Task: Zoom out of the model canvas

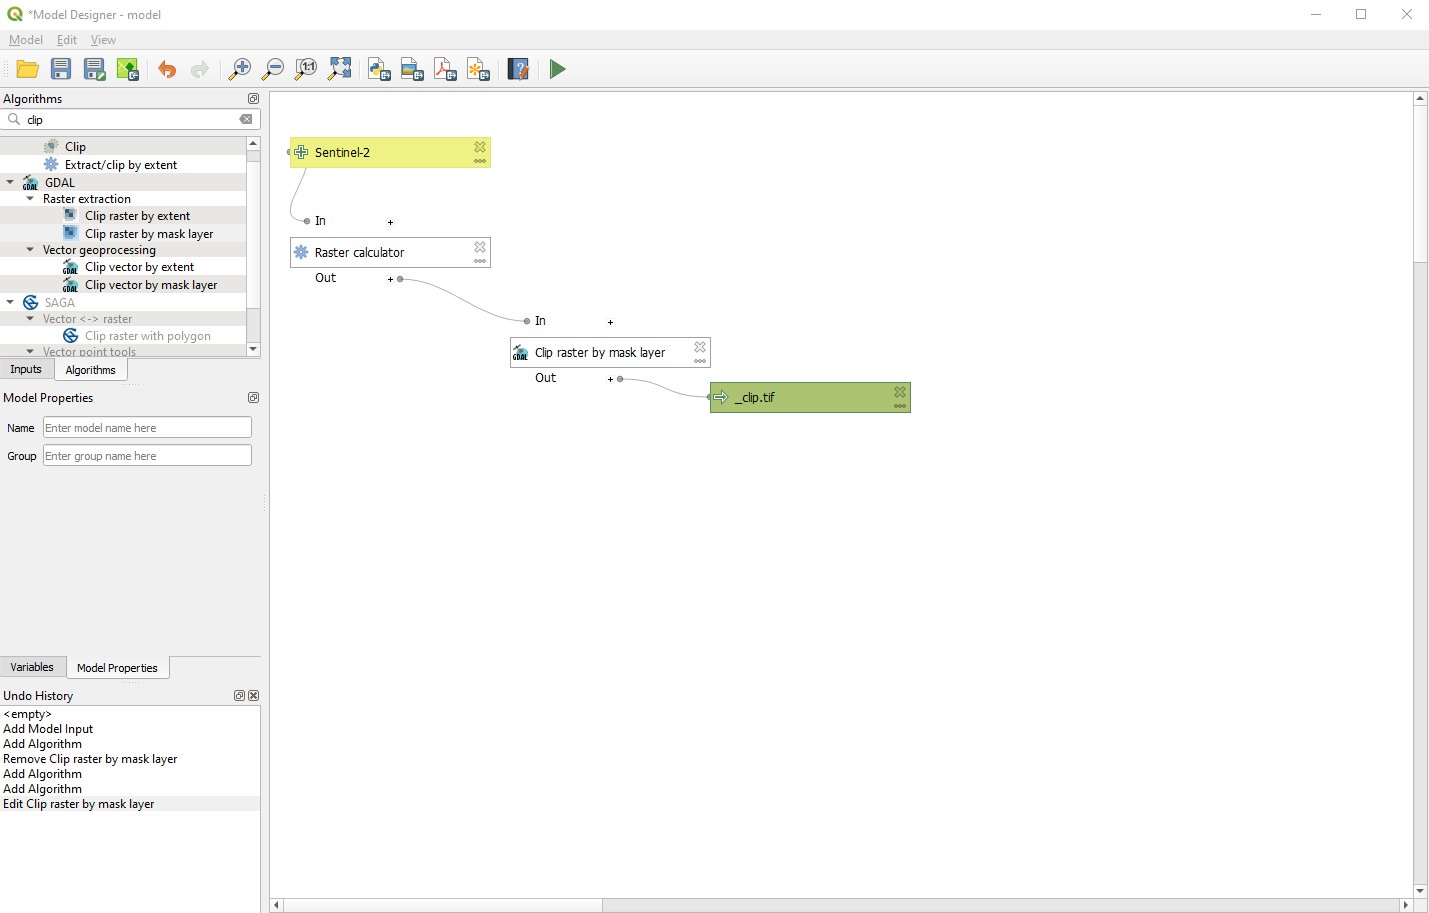Action: 273,69
